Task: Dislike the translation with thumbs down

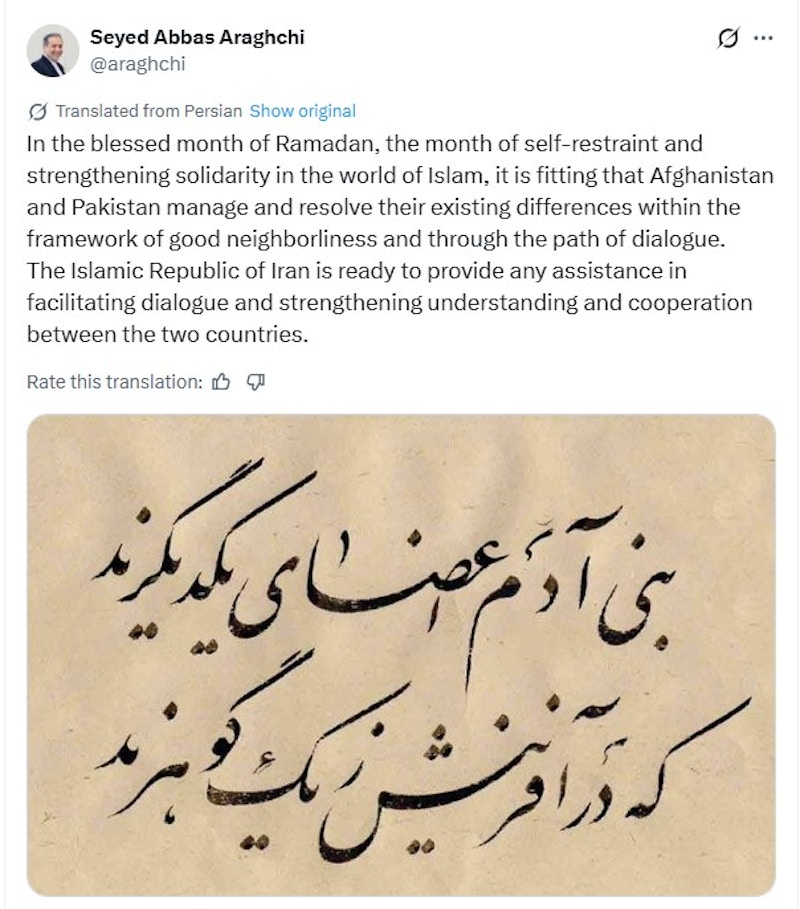Action: point(254,381)
